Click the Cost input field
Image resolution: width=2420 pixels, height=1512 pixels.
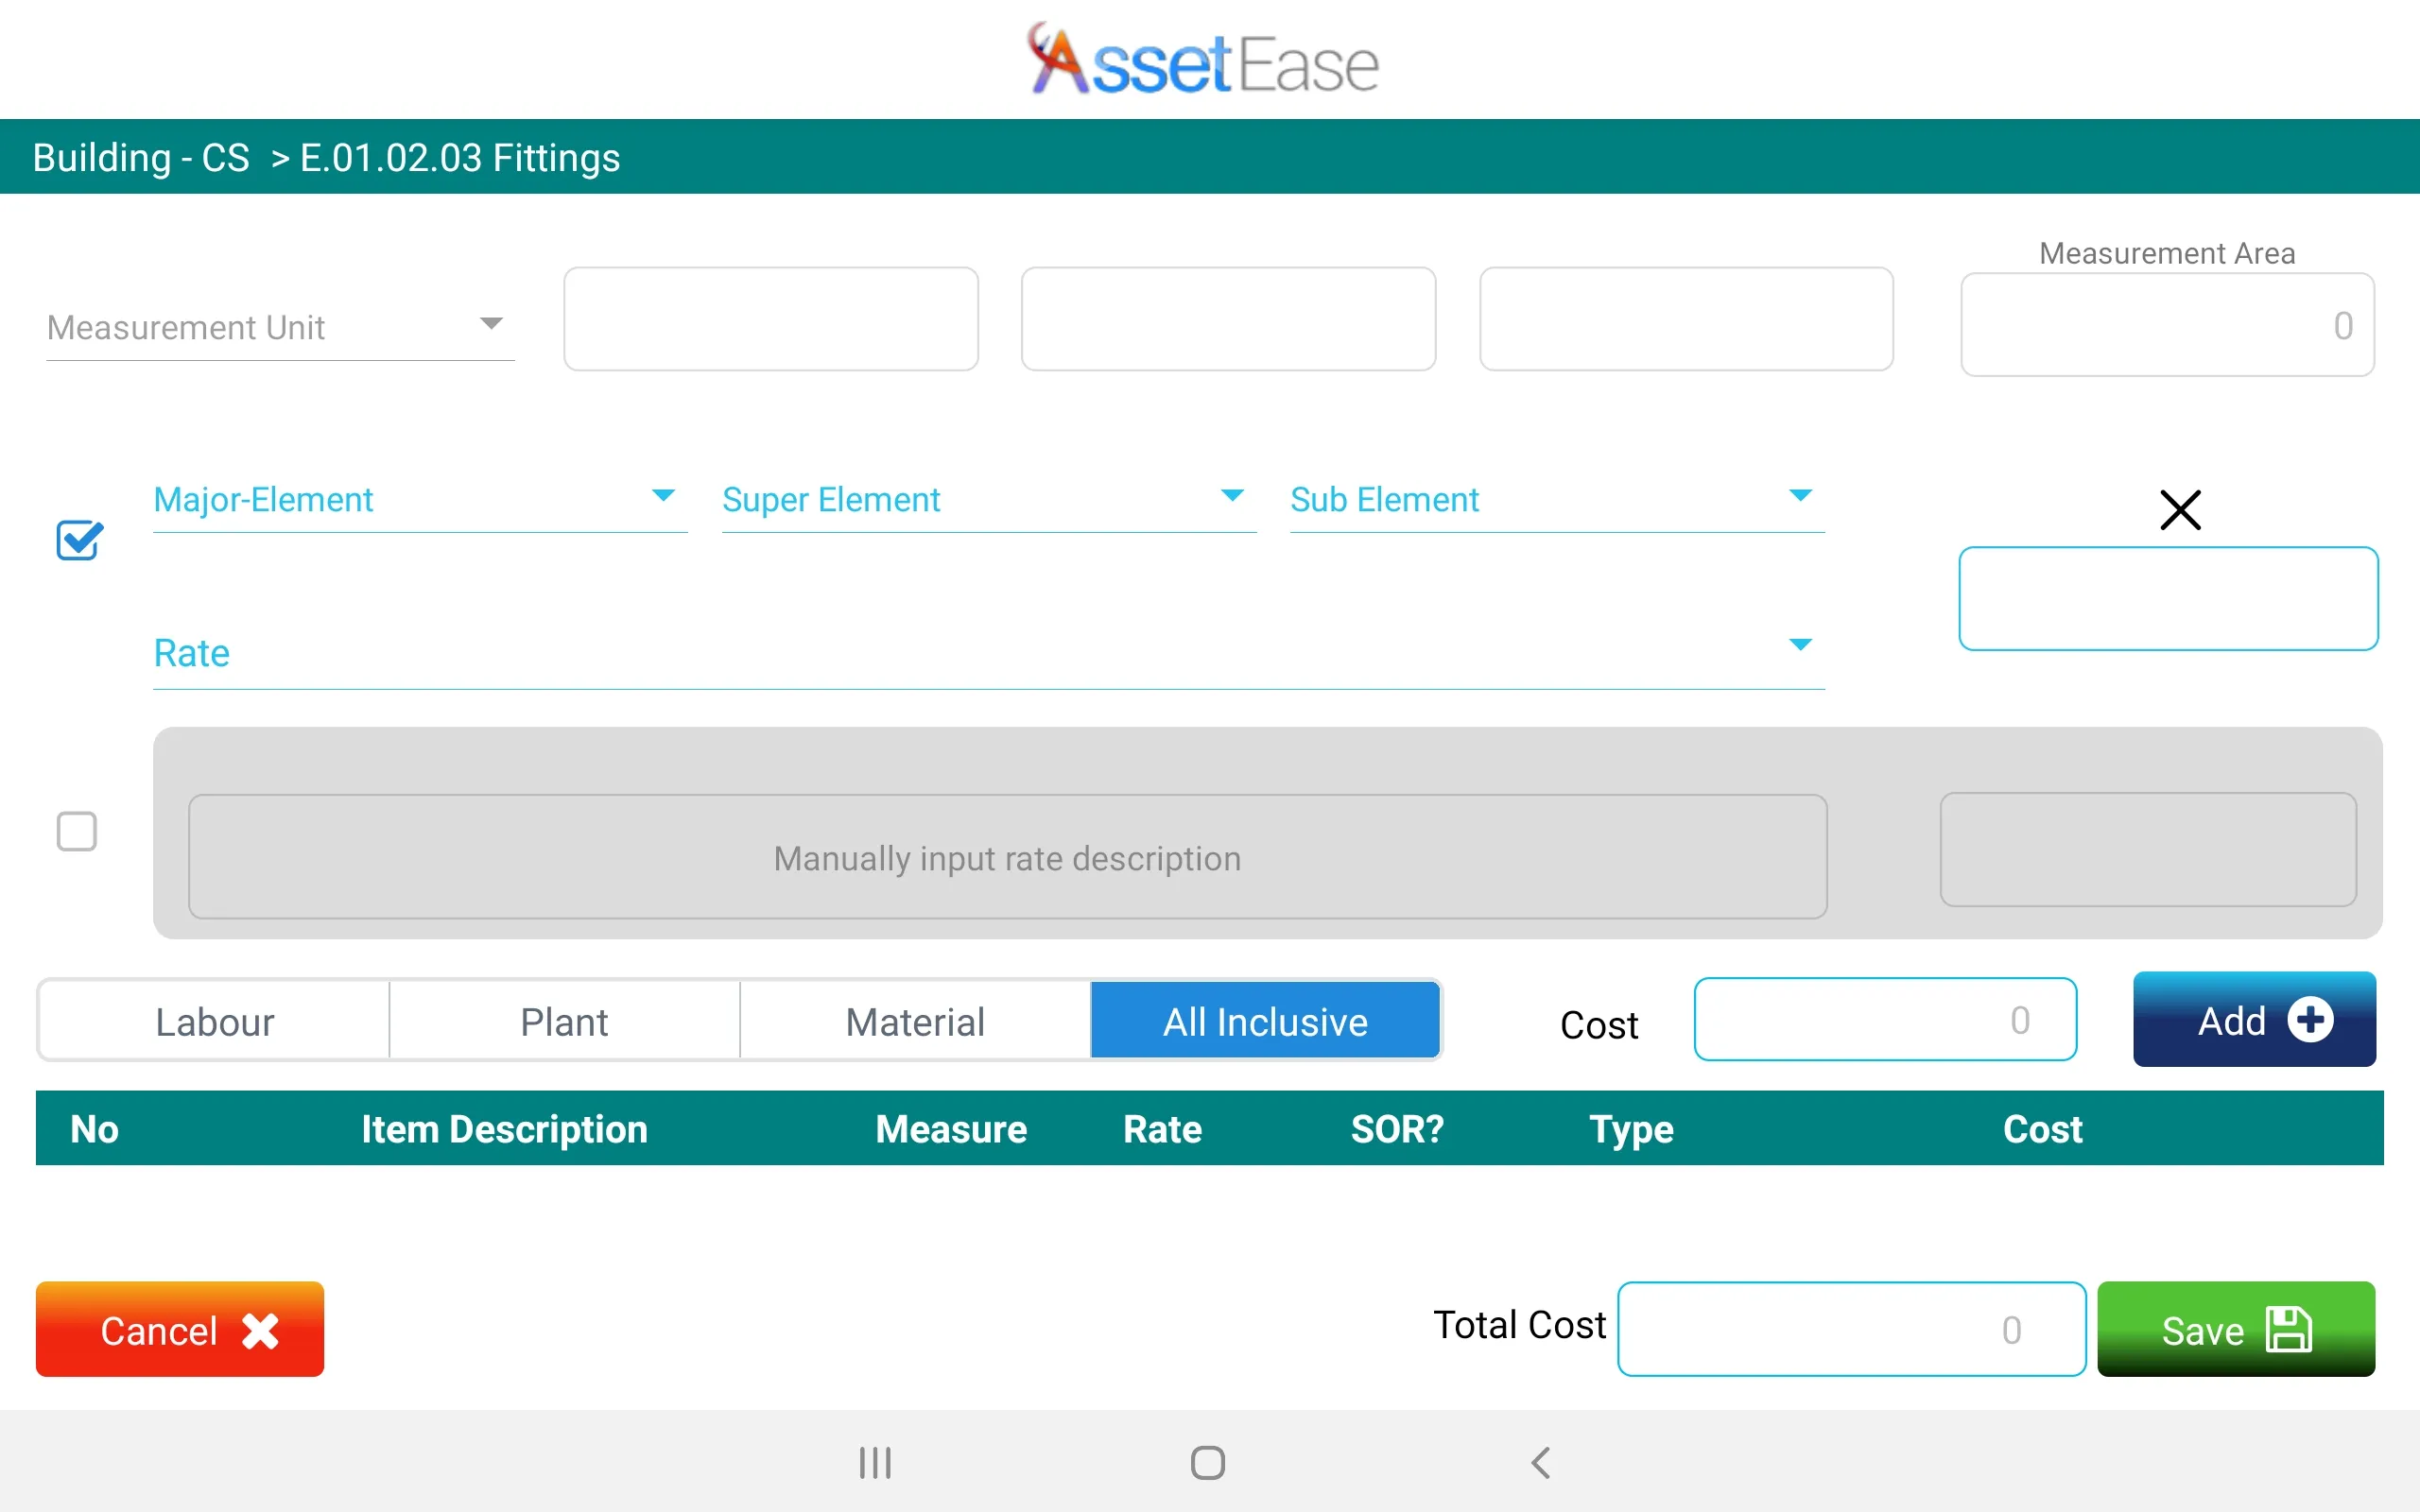[x=1885, y=1019]
